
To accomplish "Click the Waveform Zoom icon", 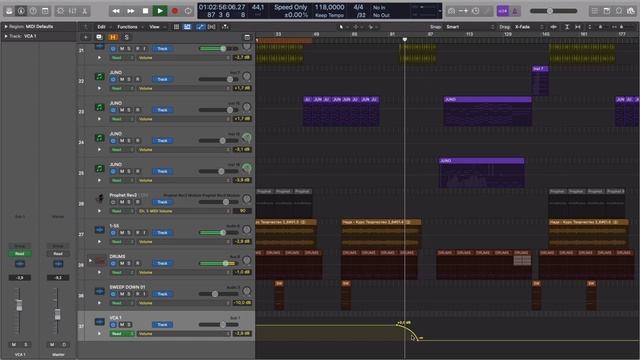I will tap(554, 27).
